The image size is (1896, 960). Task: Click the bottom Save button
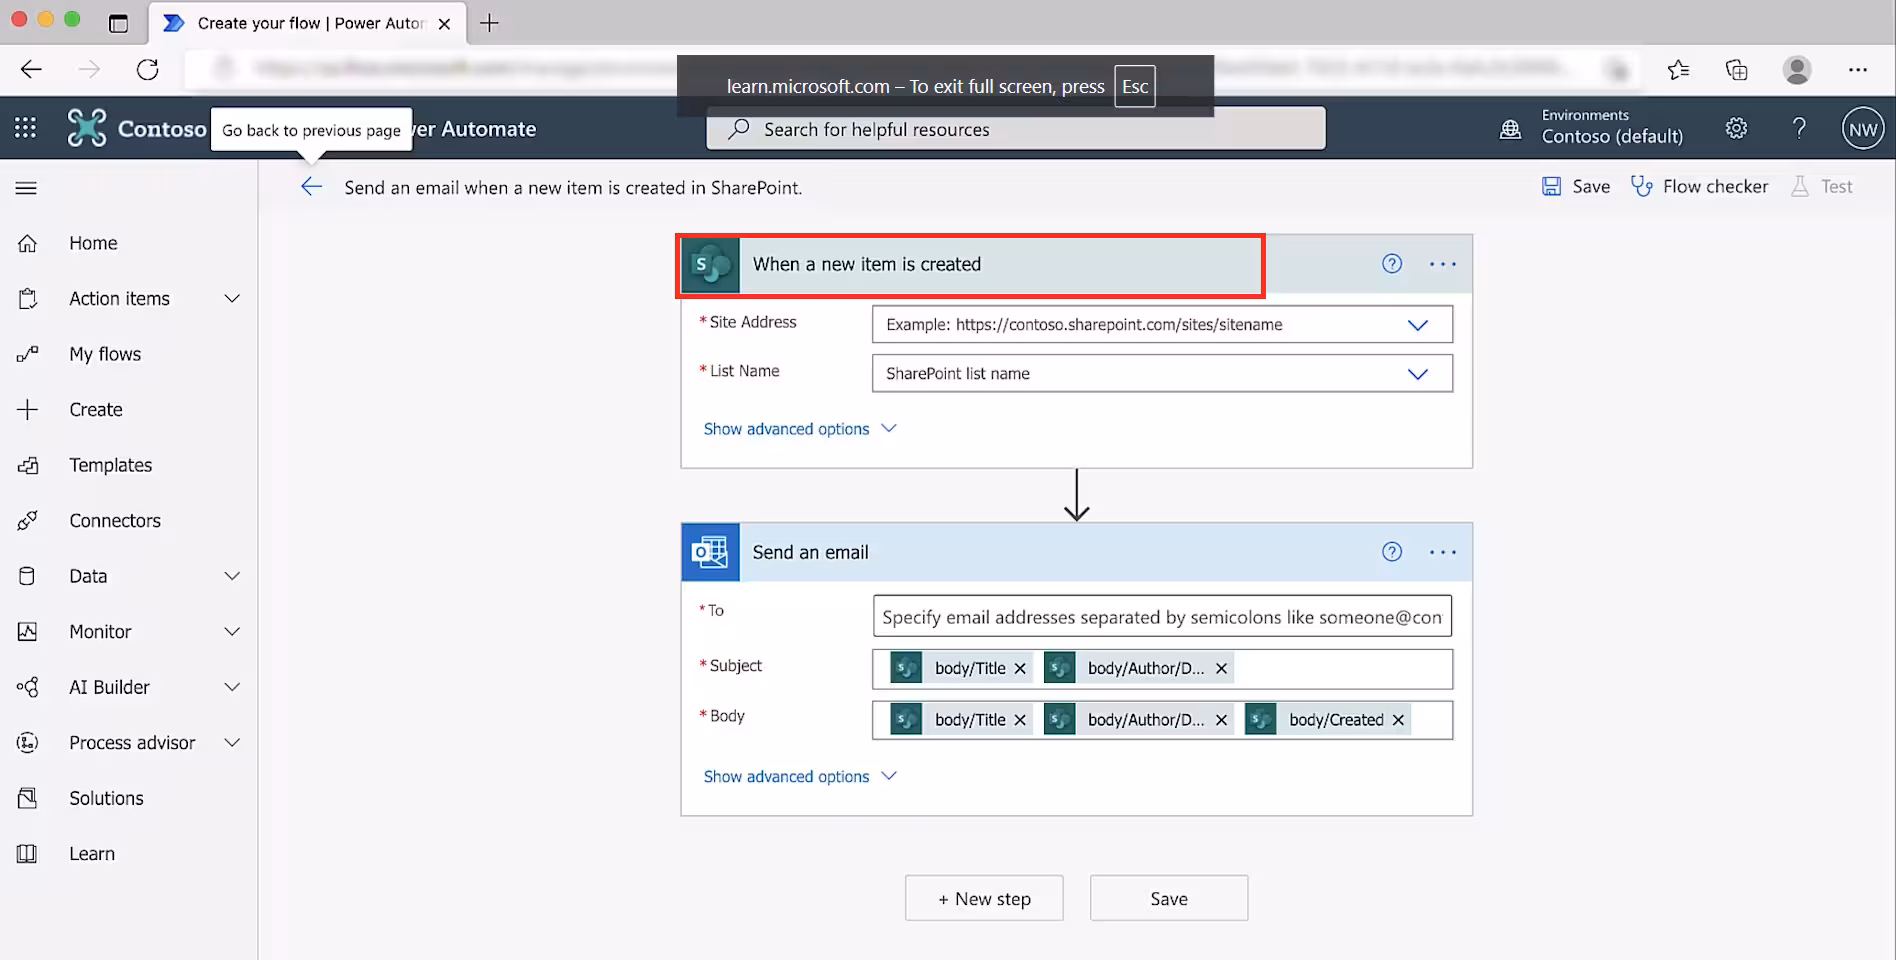(x=1169, y=898)
